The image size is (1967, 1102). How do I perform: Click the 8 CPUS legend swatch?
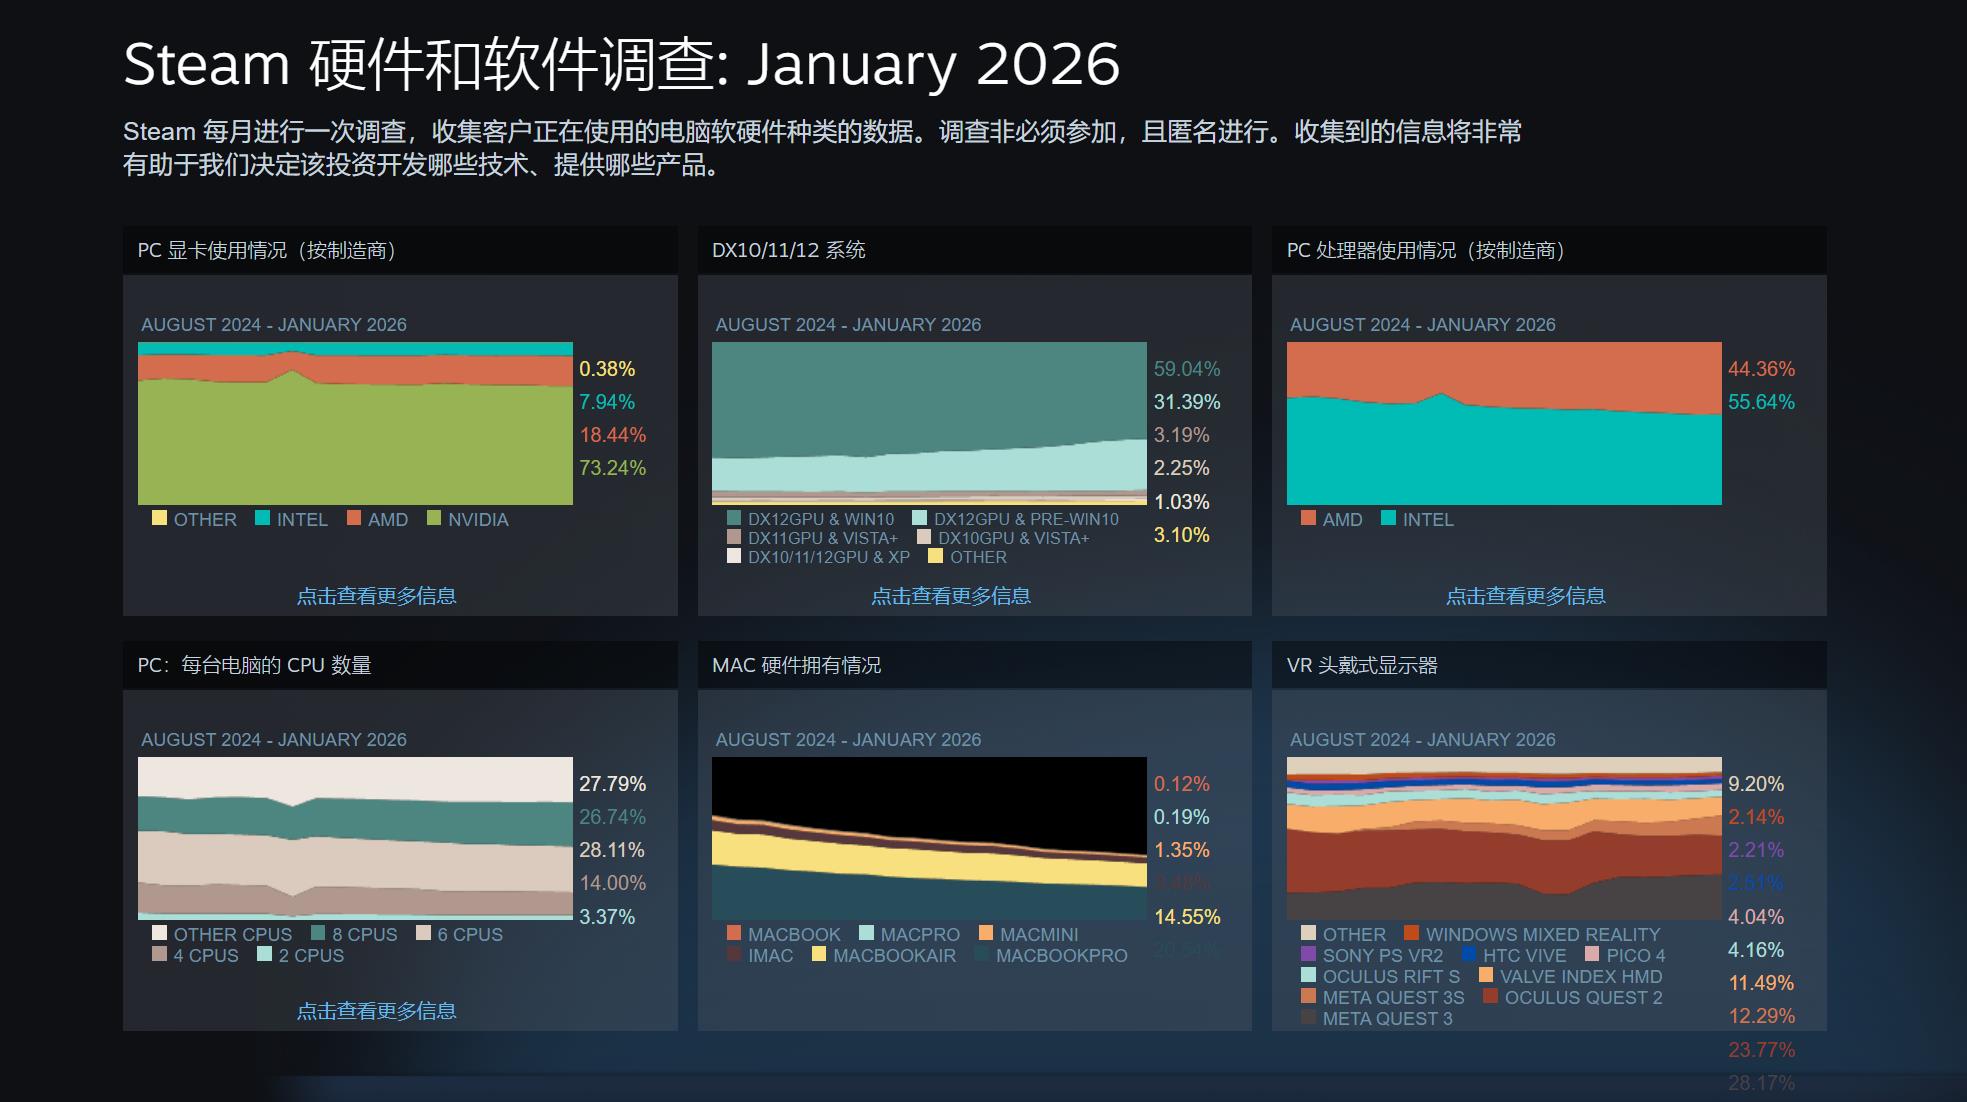[318, 933]
